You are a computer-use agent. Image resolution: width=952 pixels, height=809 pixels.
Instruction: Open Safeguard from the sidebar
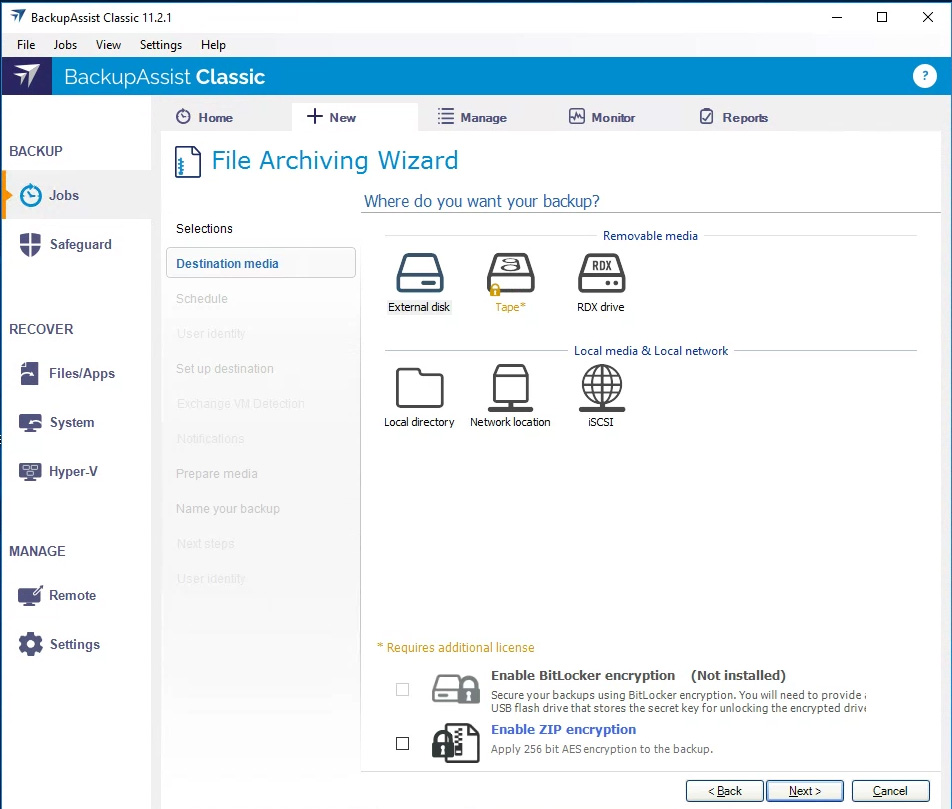pos(80,245)
